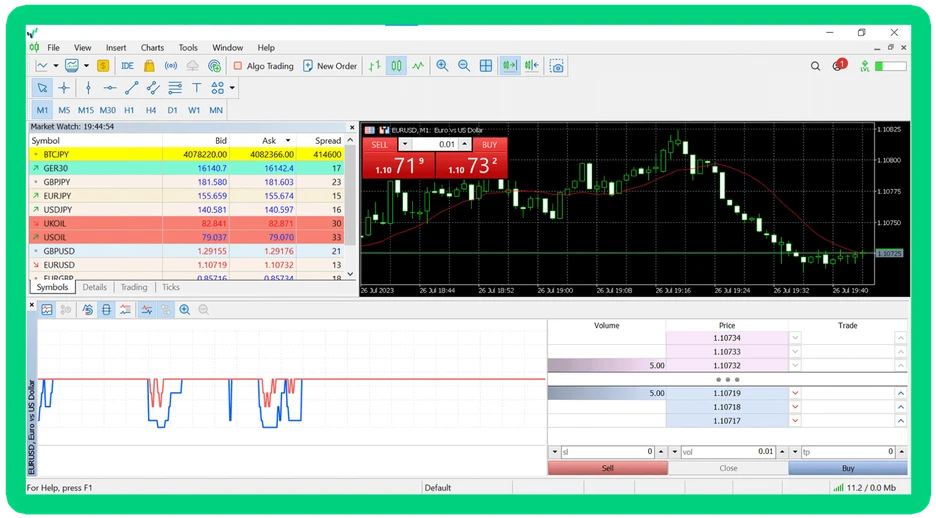Viewport: 936px width, 518px height.
Task: Select the equidistant channel tool
Action: coord(153,88)
